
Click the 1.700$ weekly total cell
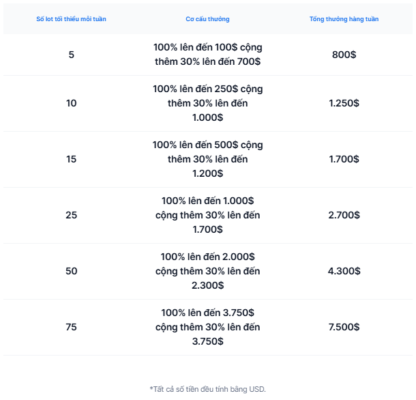tap(344, 159)
